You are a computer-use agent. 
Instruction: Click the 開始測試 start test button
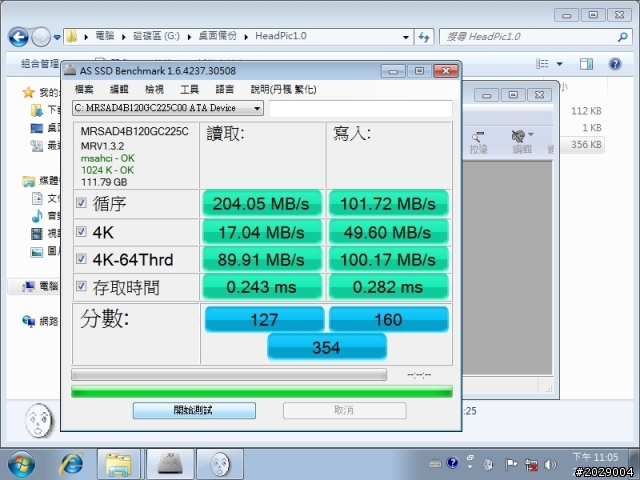(x=194, y=410)
